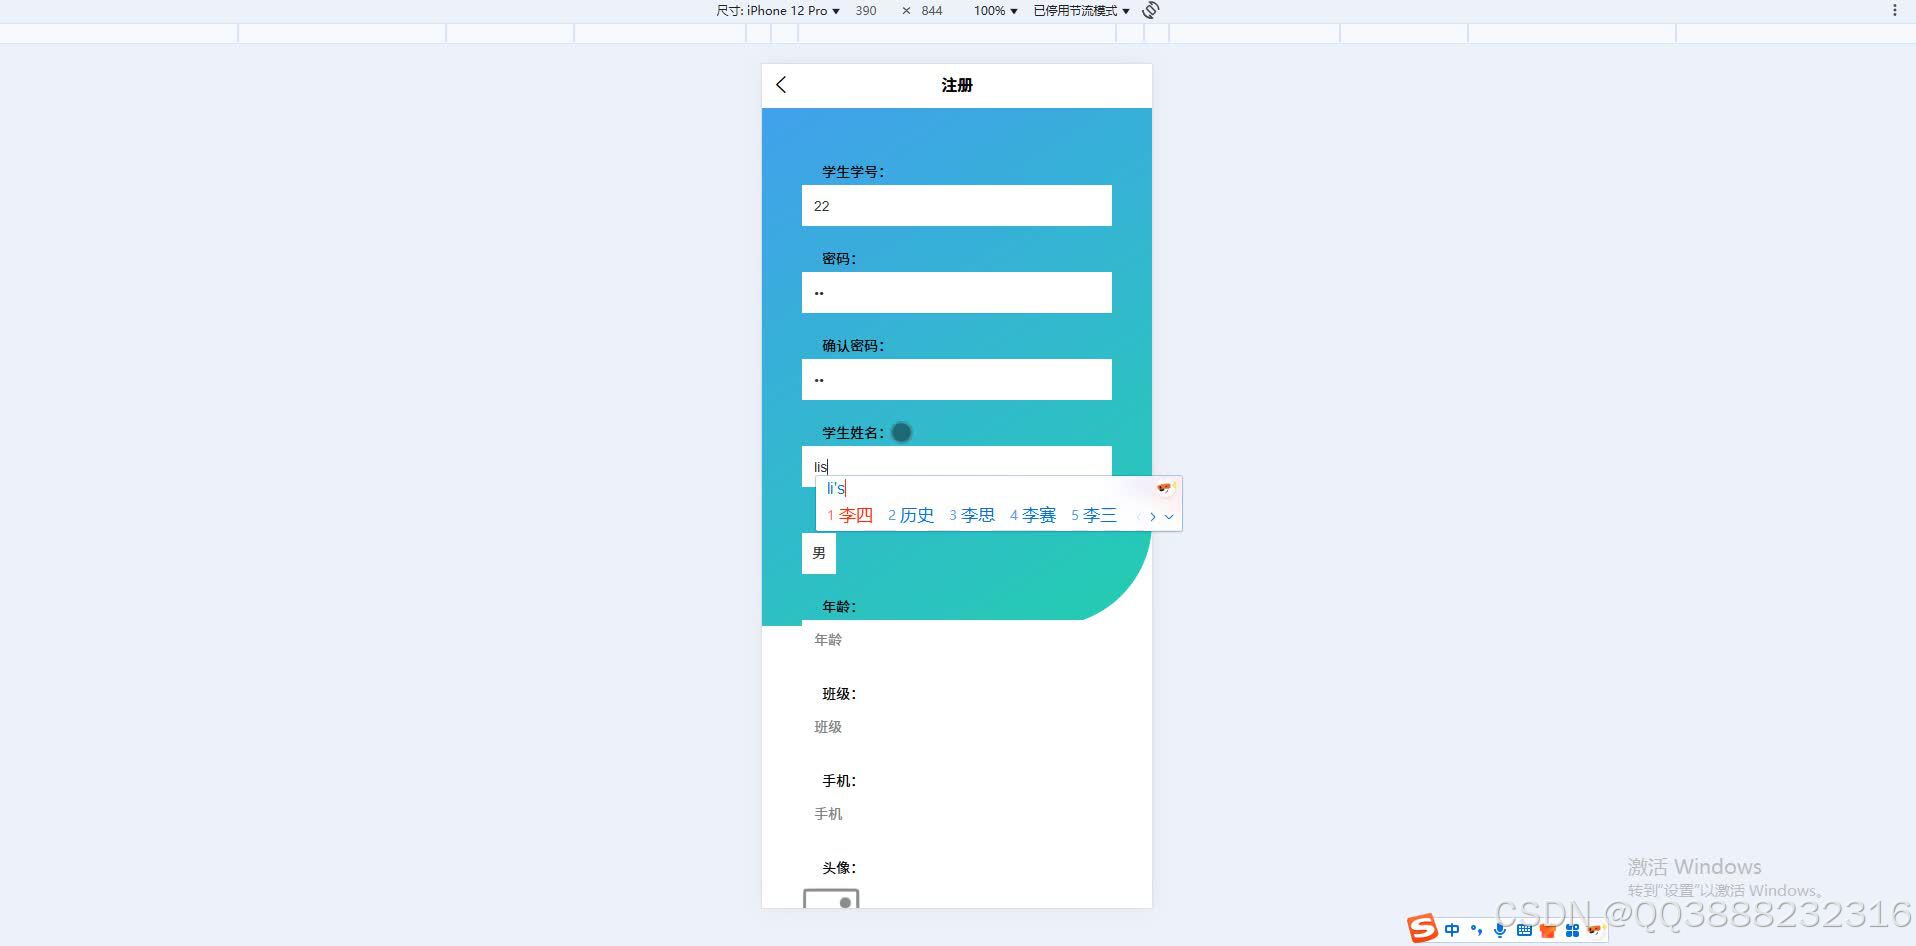Click the back arrow on the register page
The image size is (1916, 946).
(781, 85)
